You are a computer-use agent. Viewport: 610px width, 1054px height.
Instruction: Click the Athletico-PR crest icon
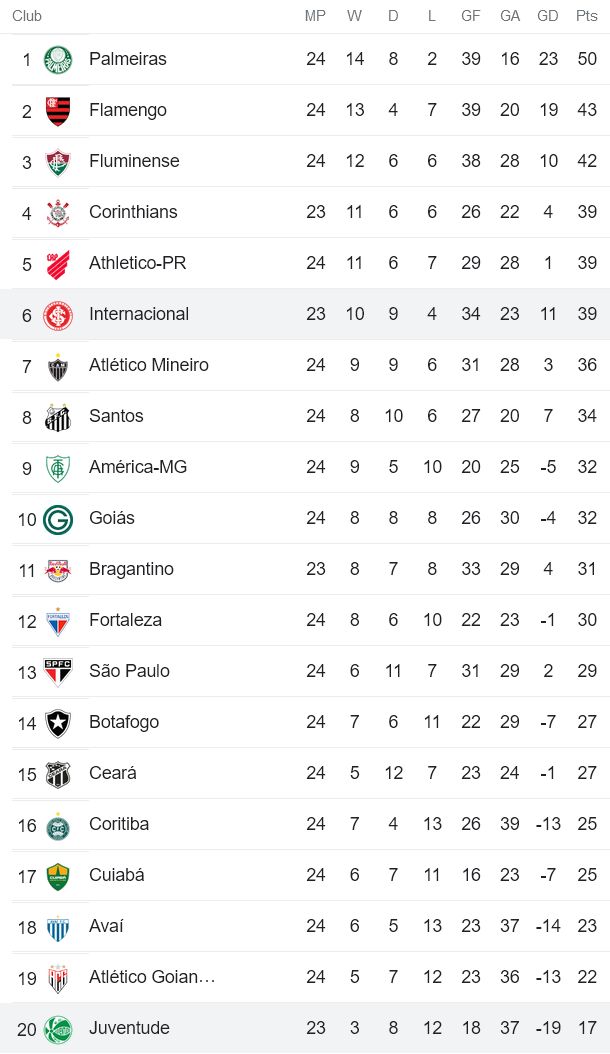[x=58, y=264]
